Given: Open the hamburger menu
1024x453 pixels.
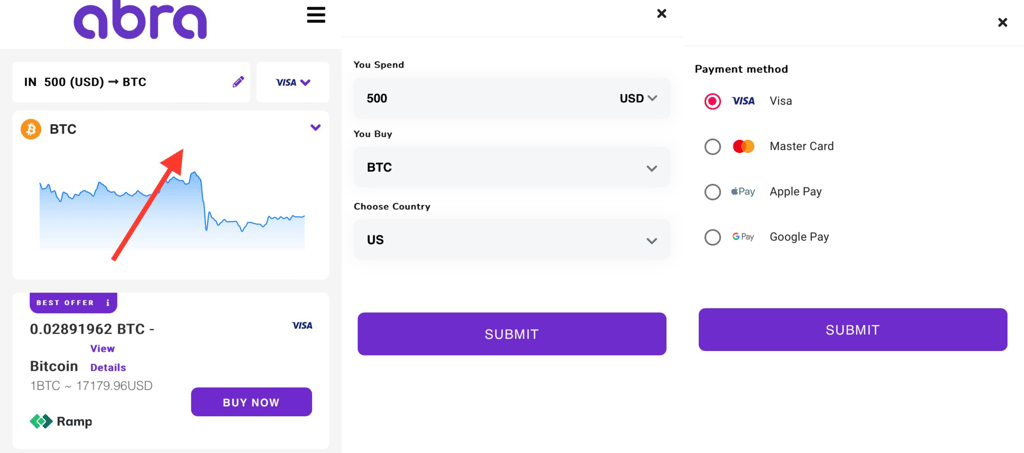Looking at the screenshot, I should (x=316, y=15).
